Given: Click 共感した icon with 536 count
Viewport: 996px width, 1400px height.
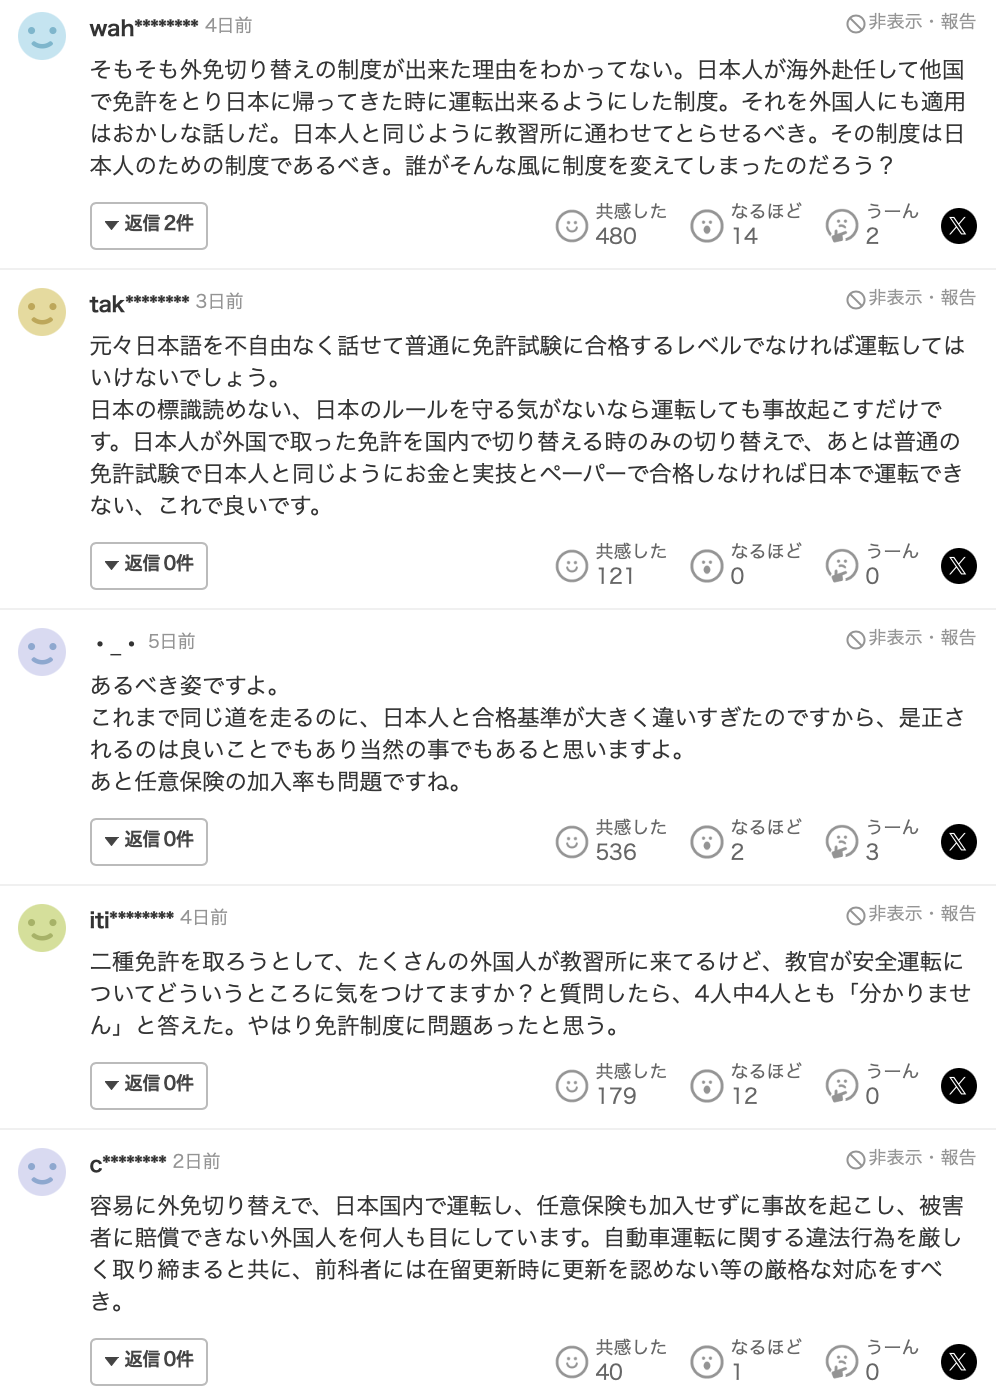Looking at the screenshot, I should [x=571, y=842].
